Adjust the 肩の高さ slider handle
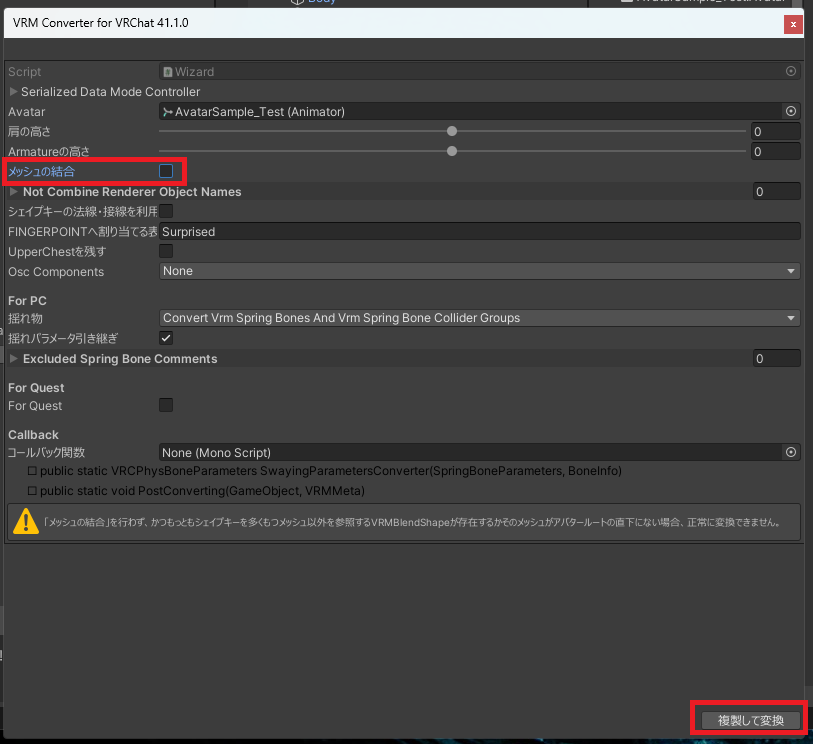The image size is (813, 744). (x=451, y=131)
